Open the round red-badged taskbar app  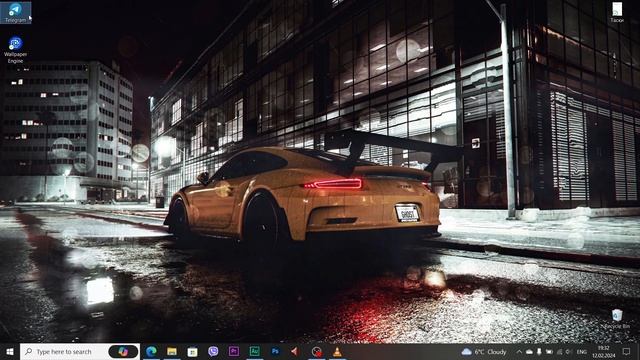tap(316, 351)
